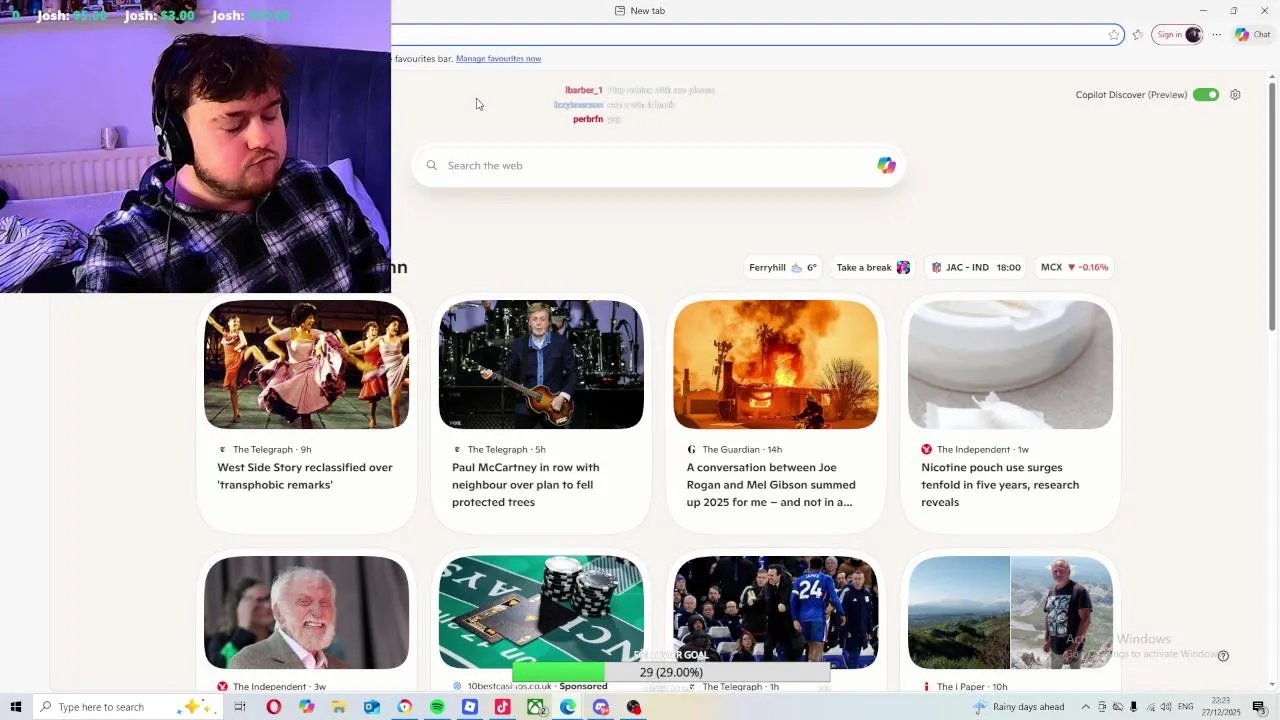Click the scrollbar up arrow

1272,79
